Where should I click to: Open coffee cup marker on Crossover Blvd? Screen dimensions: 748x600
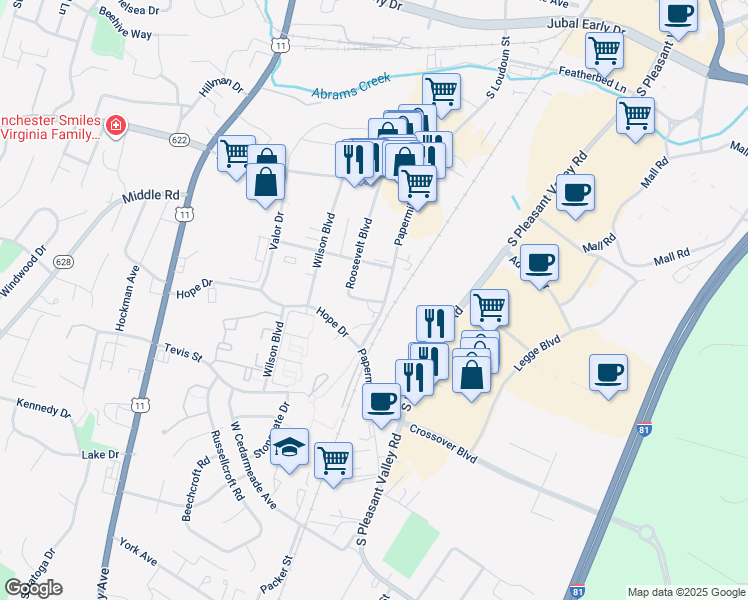click(381, 403)
